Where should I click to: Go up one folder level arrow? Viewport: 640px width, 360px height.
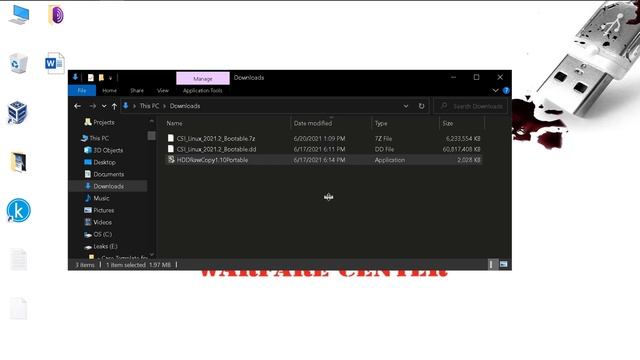click(x=114, y=106)
